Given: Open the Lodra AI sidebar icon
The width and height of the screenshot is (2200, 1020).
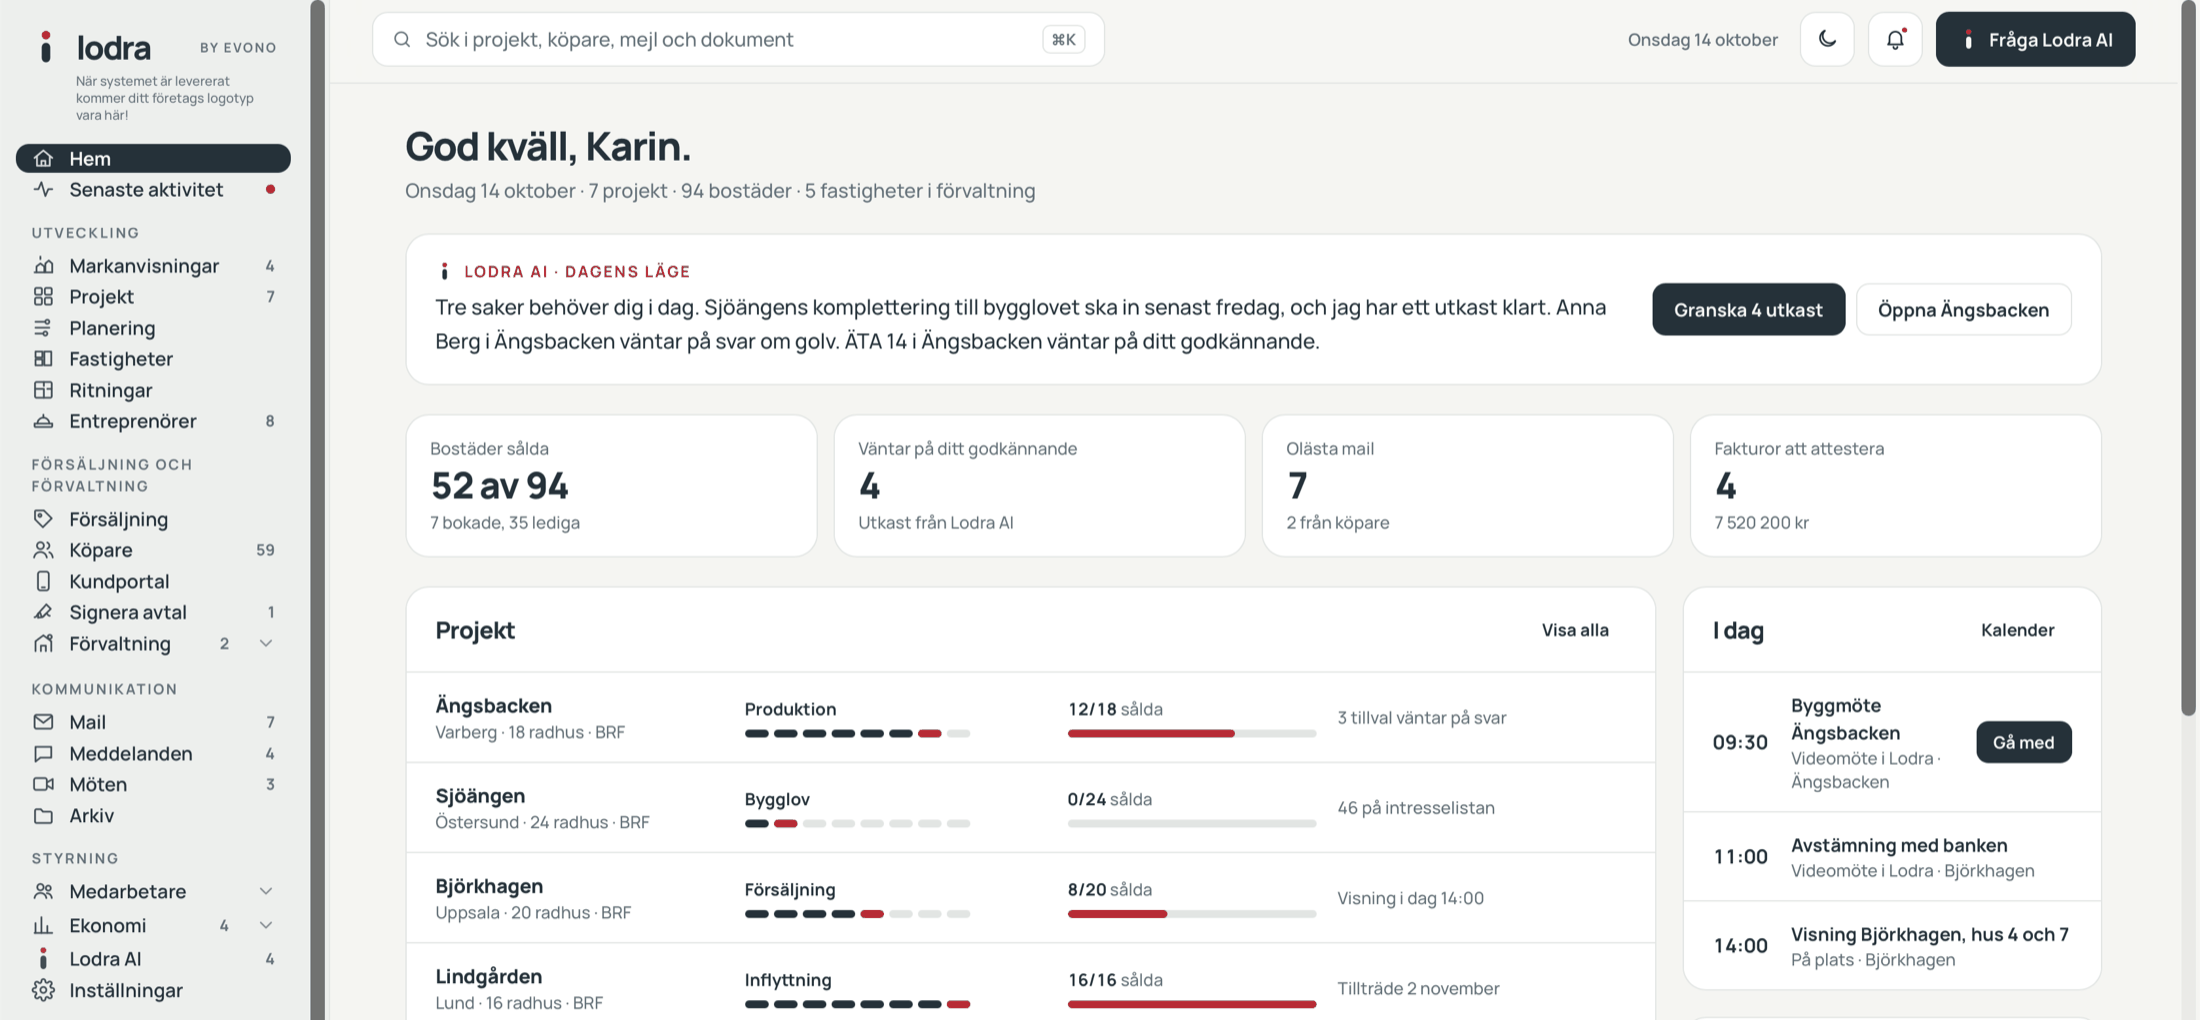Looking at the screenshot, I should [x=43, y=958].
